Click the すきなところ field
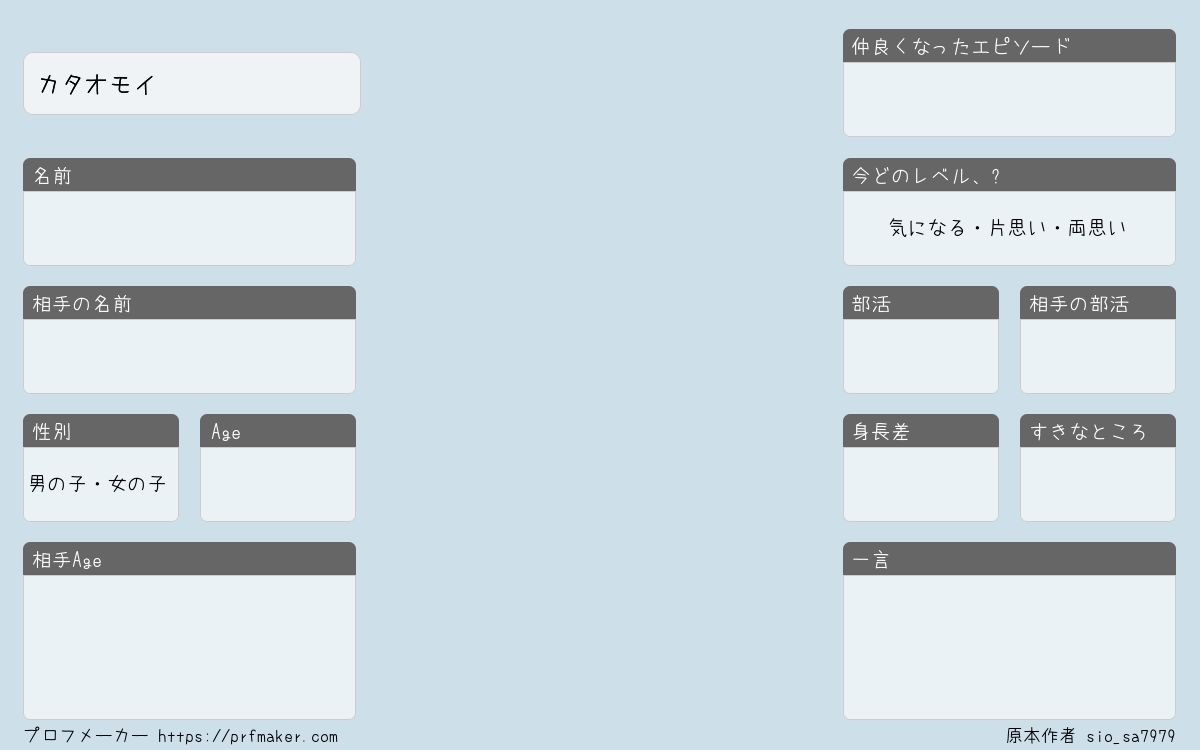The width and height of the screenshot is (1200, 750). coord(1098,484)
